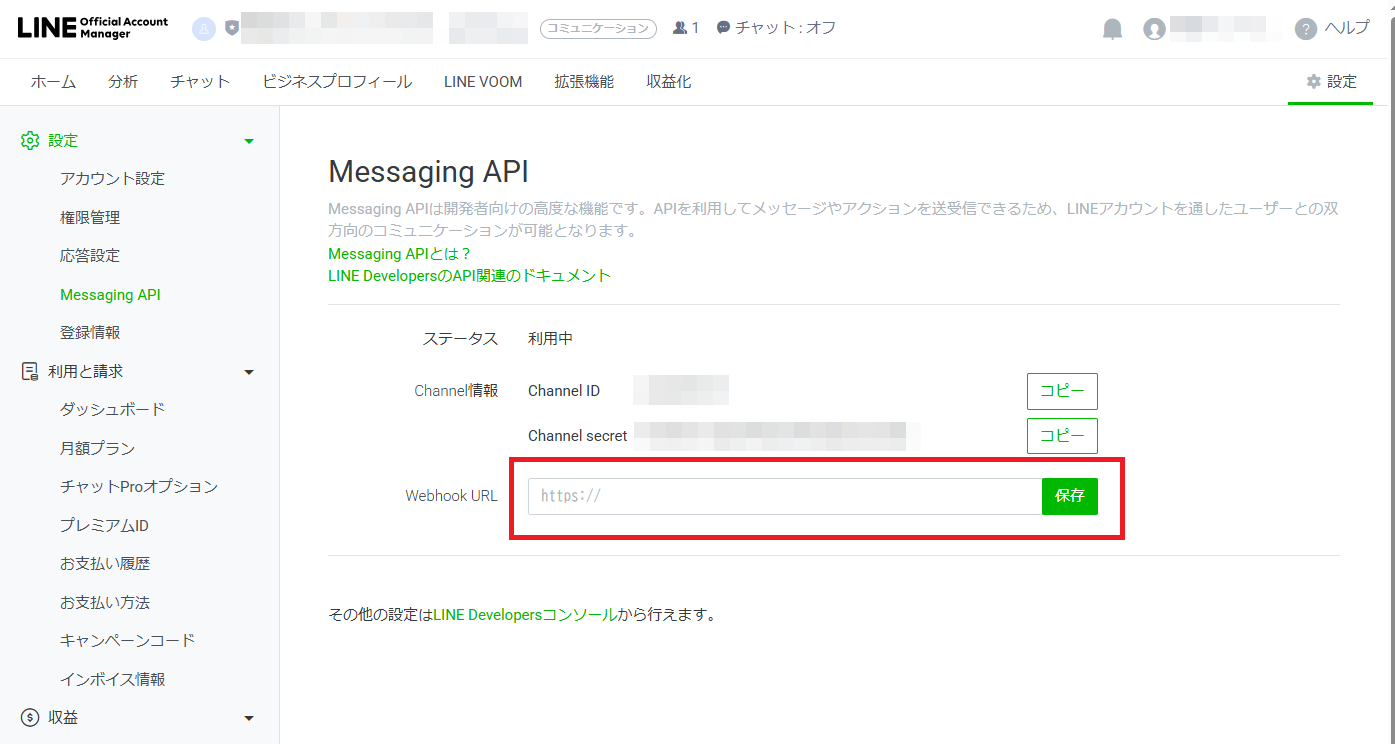
Task: Click the account avatar icon beside logo
Action: point(204,29)
